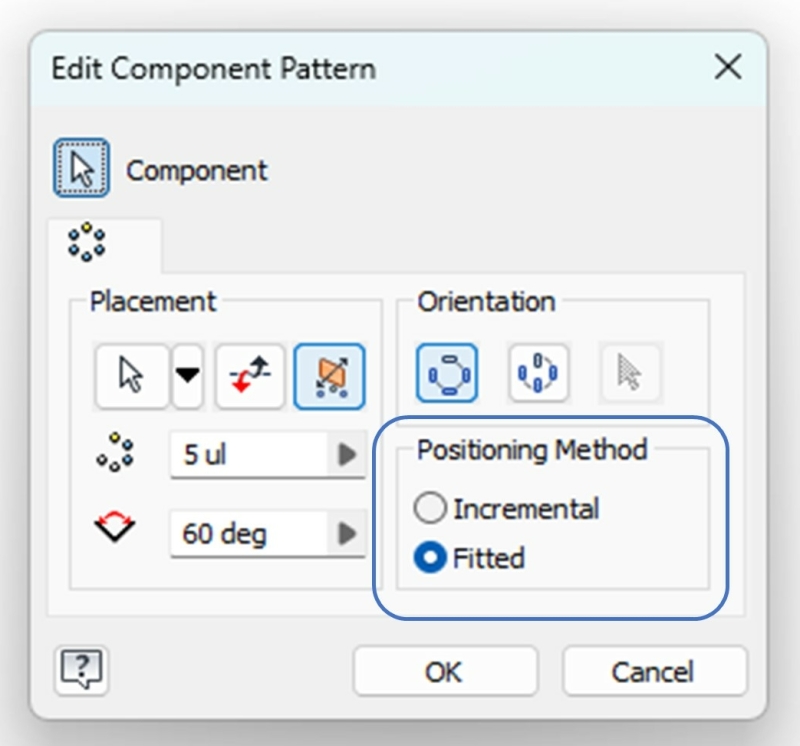
Task: Confirm the pattern with OK
Action: tap(445, 671)
